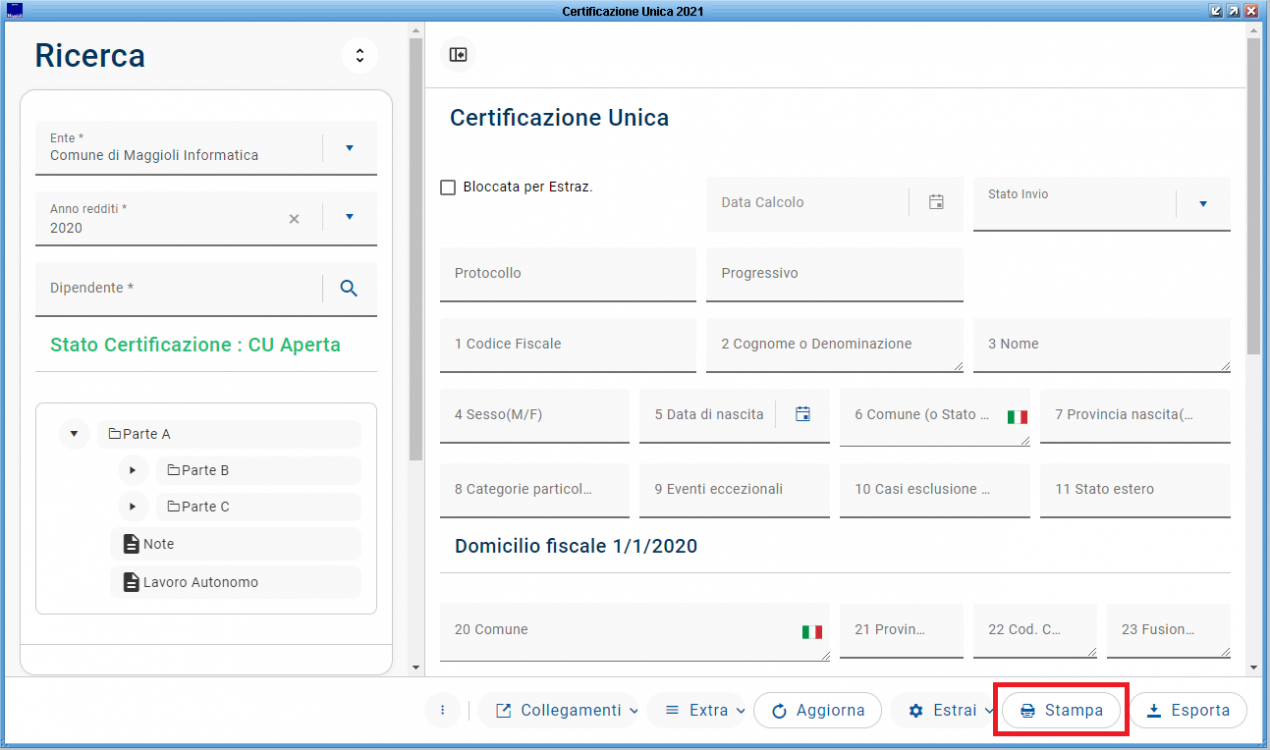Click the 10 Casi esclusione field
This screenshot has height=750, width=1270.
tap(935, 490)
